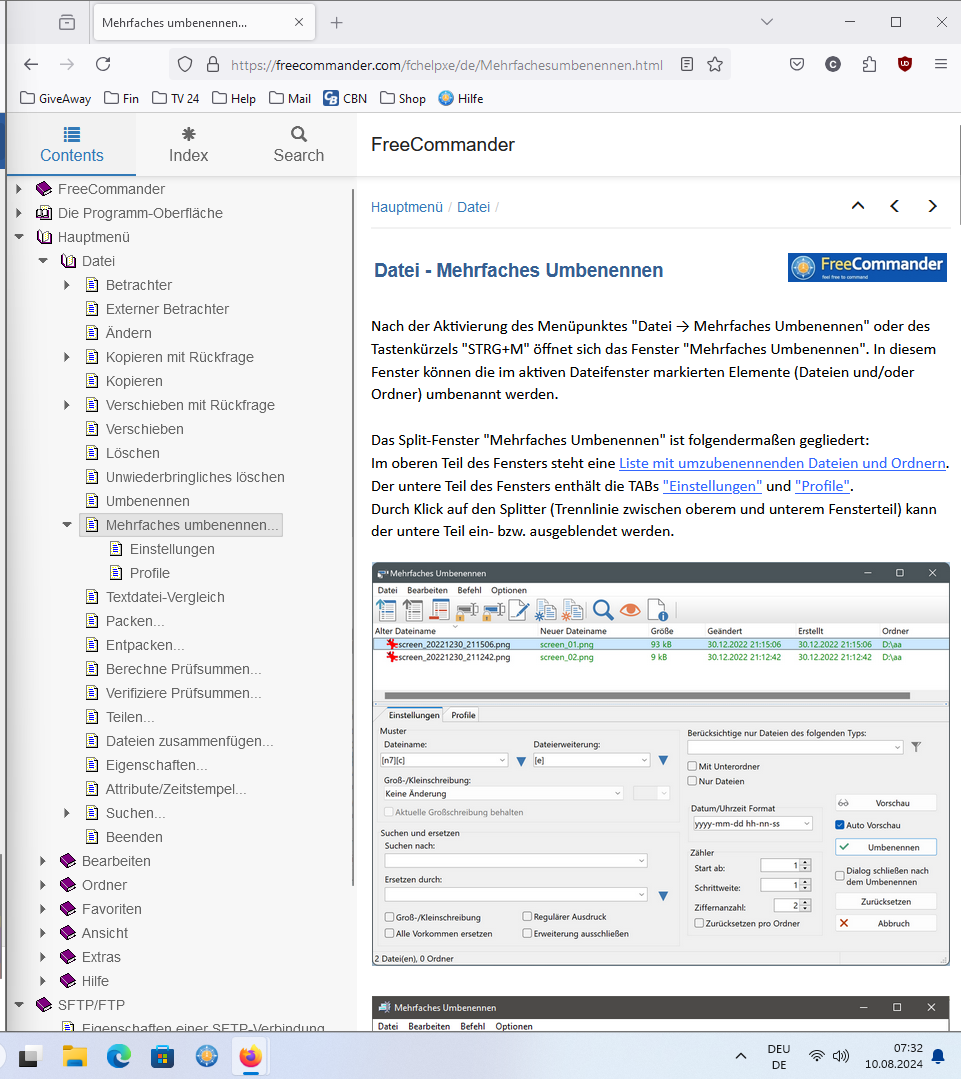Viewport: 961px width, 1079px height.
Task: Go back using browser back arrow
Action: tap(31, 65)
